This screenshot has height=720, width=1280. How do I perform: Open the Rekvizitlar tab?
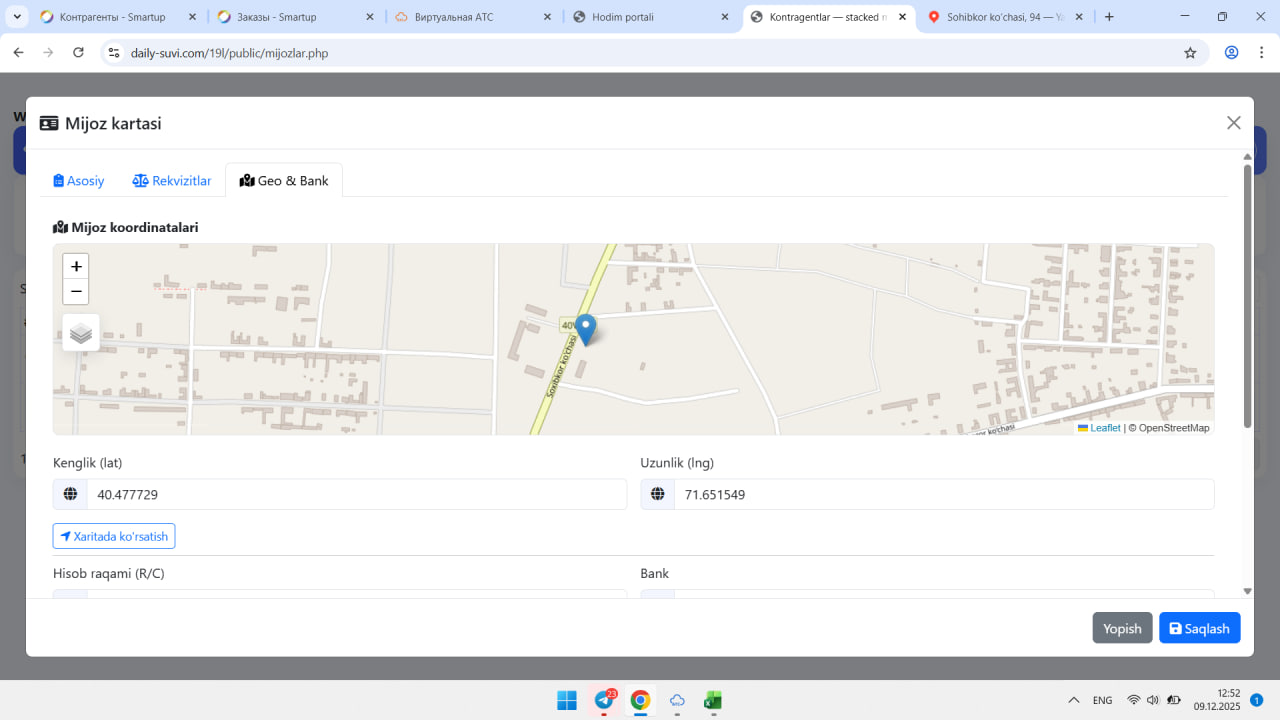(x=172, y=181)
